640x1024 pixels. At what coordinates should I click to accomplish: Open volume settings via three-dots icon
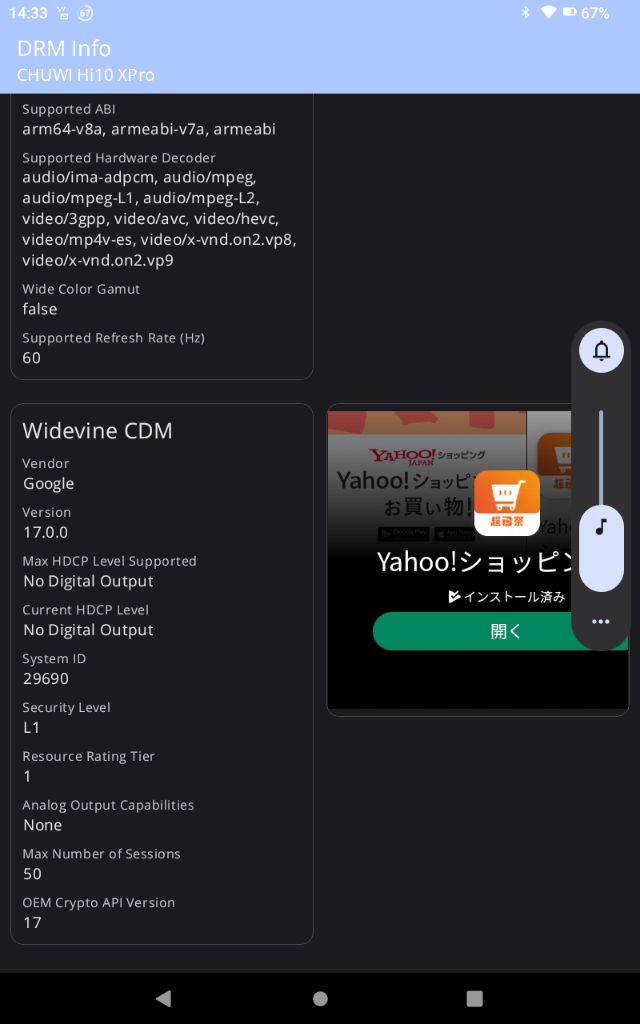(x=601, y=622)
